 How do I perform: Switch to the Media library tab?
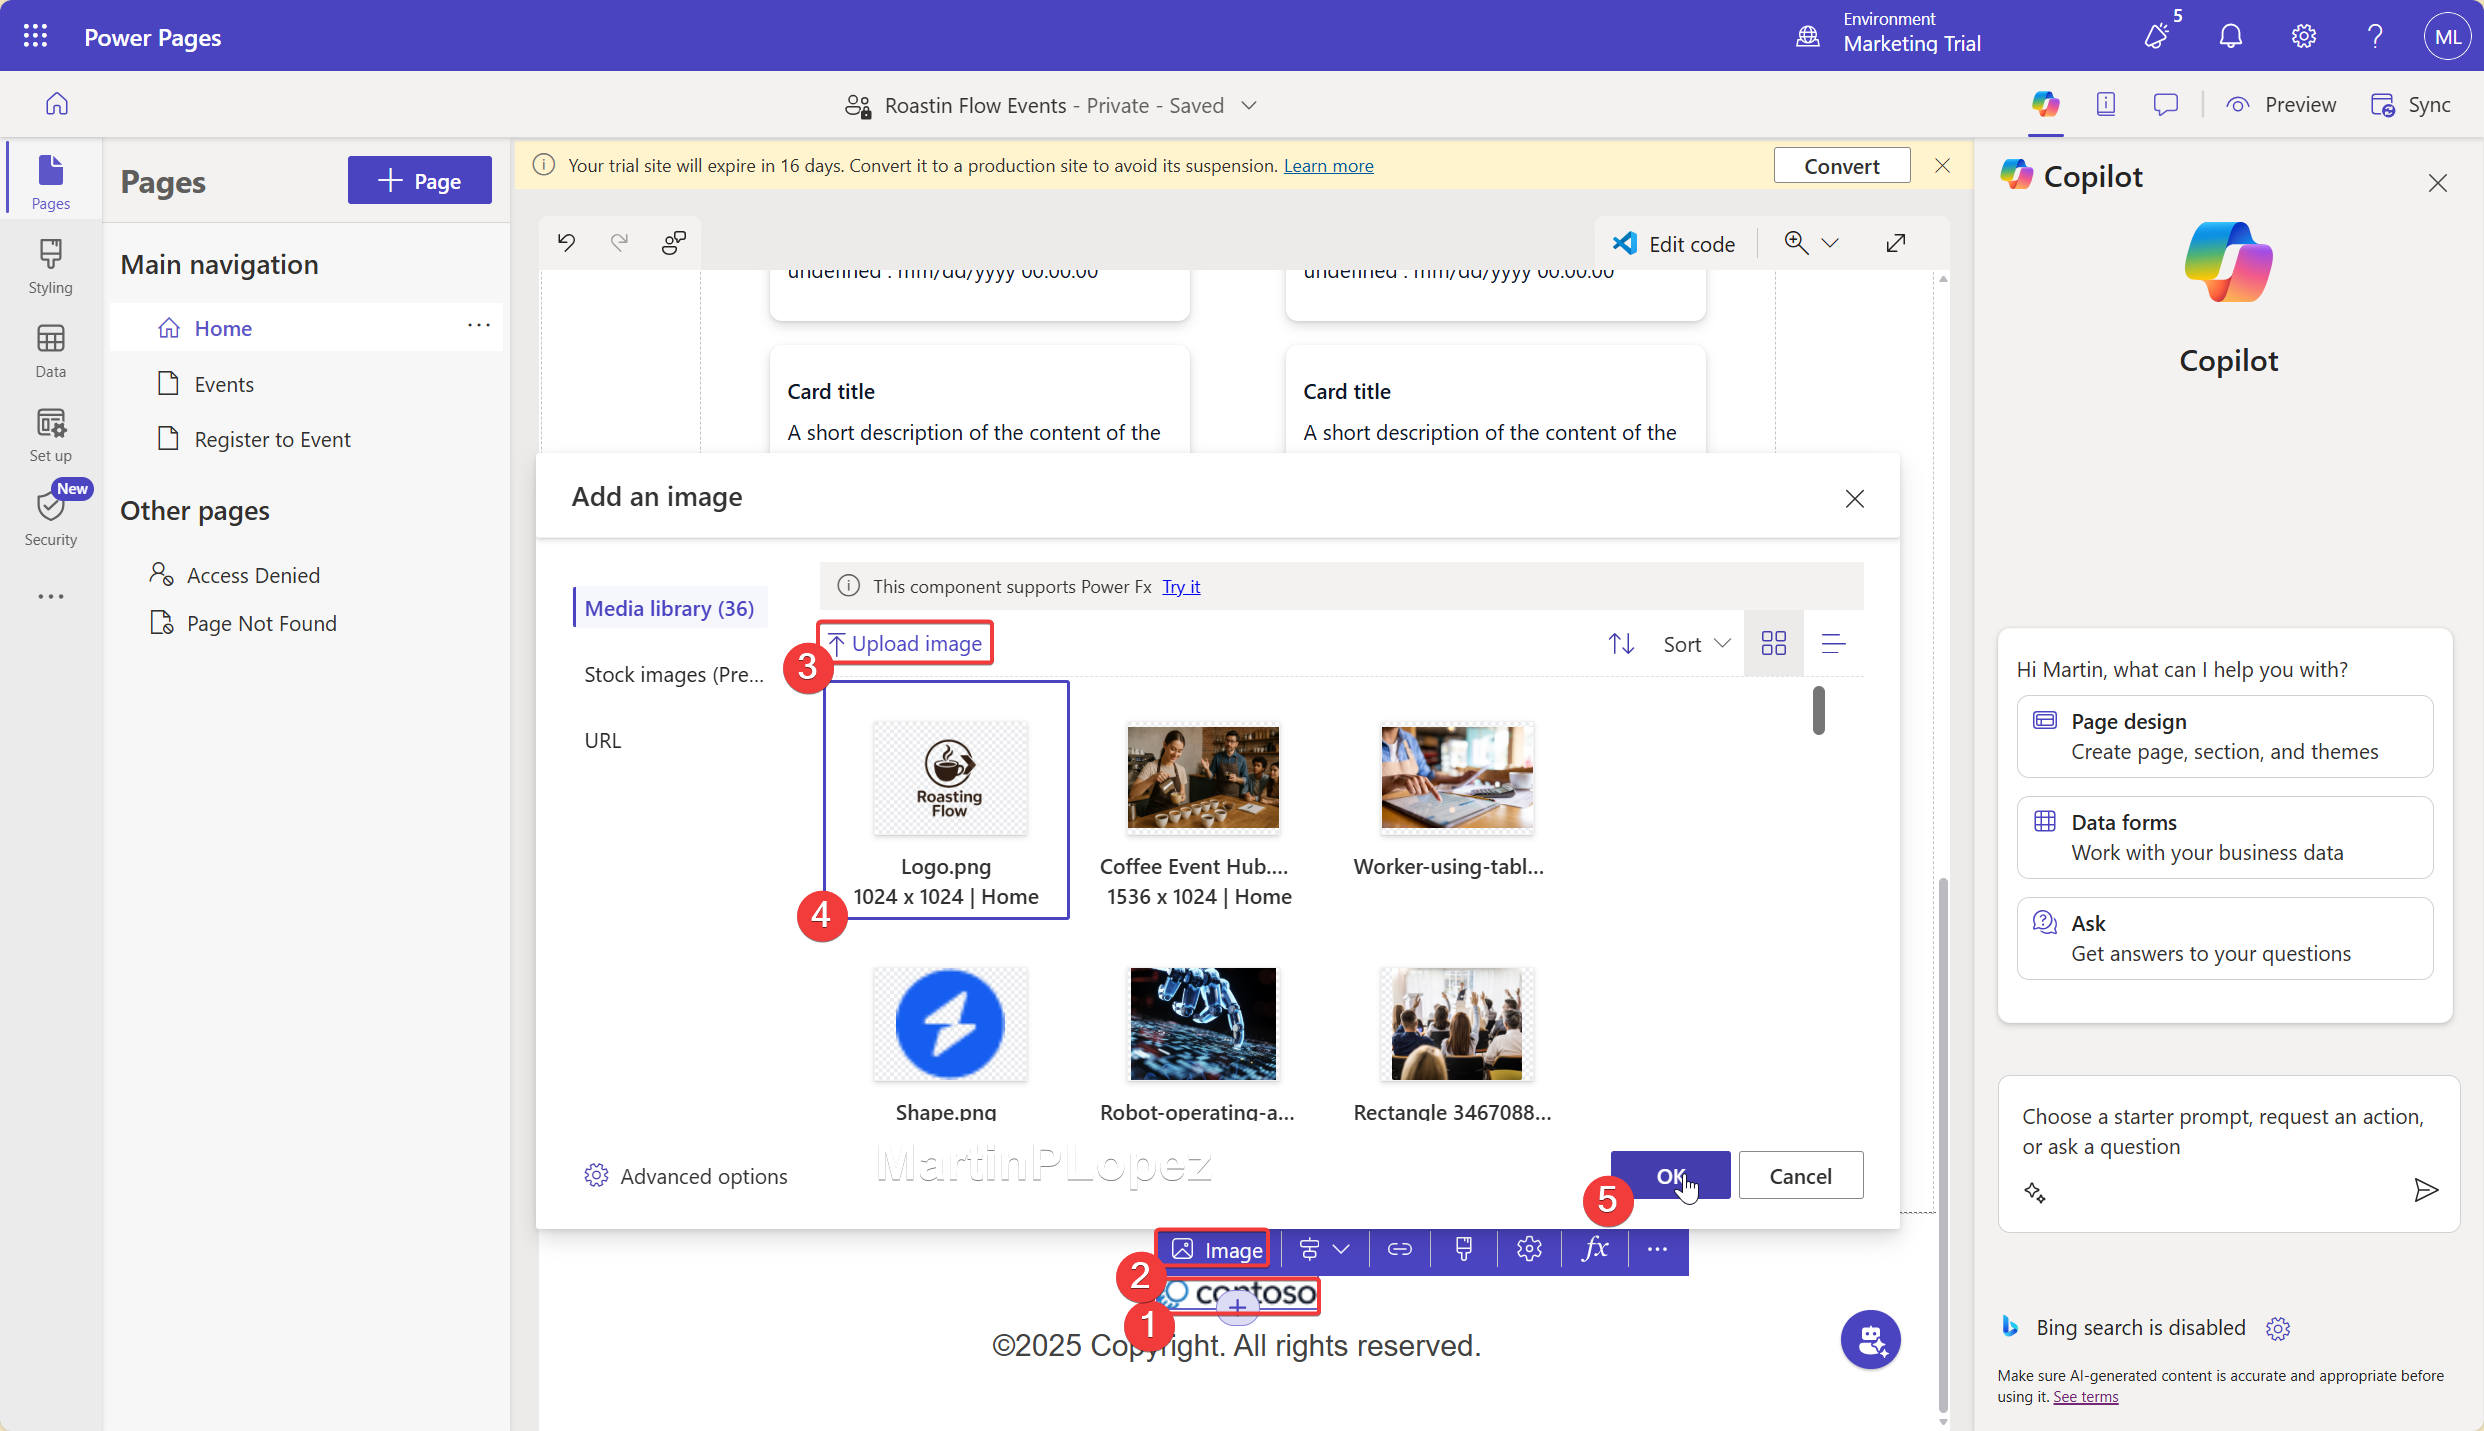(x=669, y=607)
